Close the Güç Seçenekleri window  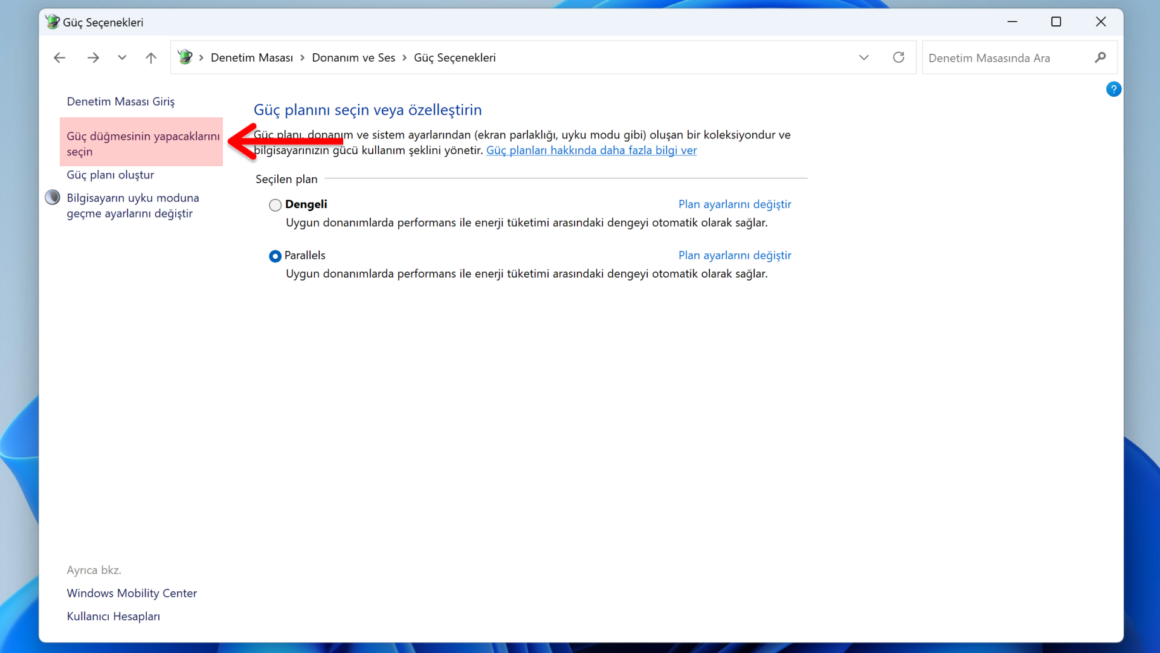coord(1101,21)
